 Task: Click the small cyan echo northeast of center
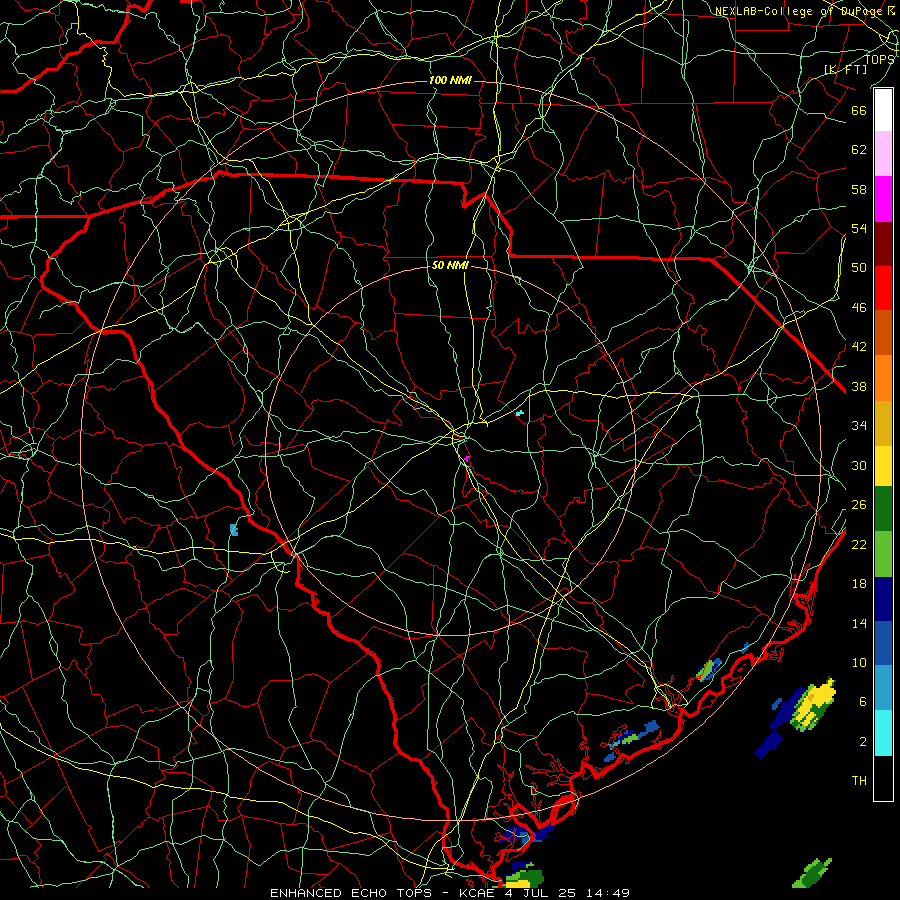[x=520, y=413]
